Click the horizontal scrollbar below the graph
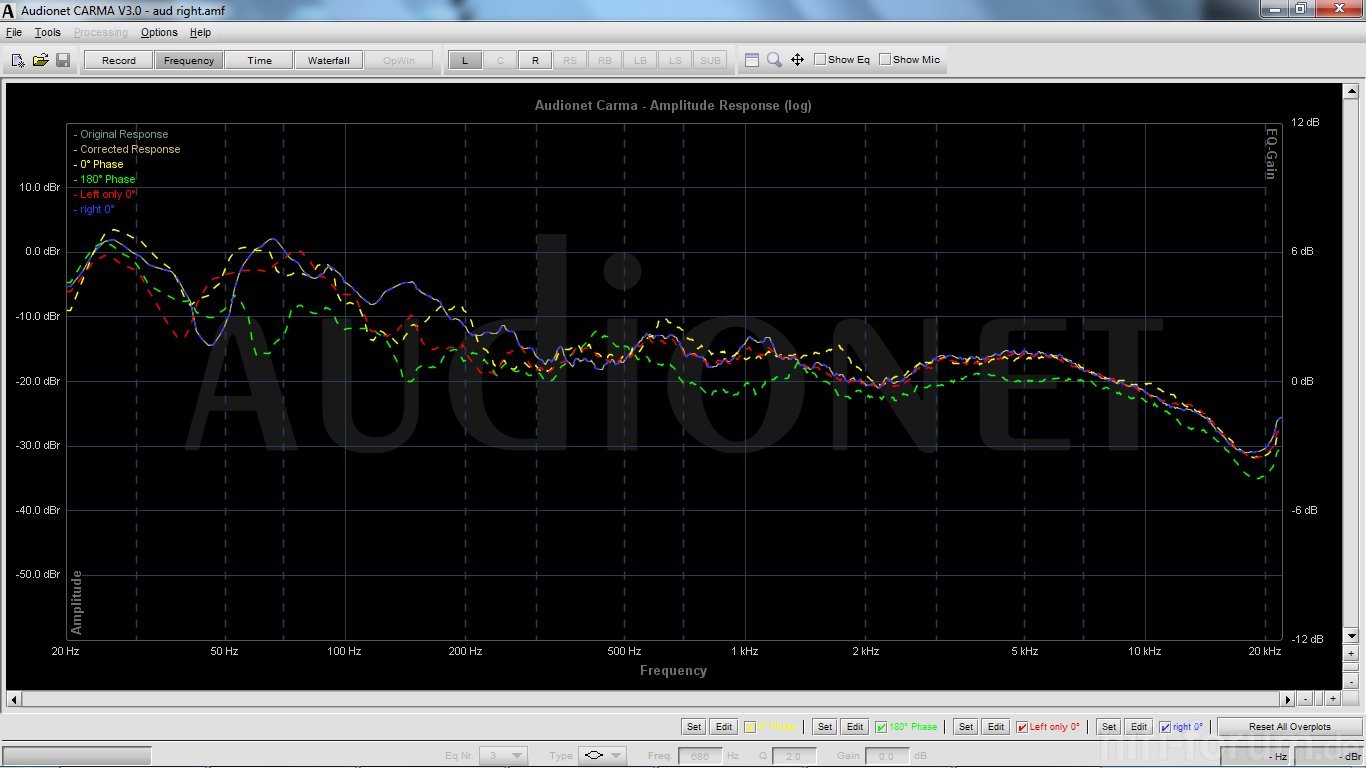Screen dimensions: 1366x768 [x=650, y=698]
